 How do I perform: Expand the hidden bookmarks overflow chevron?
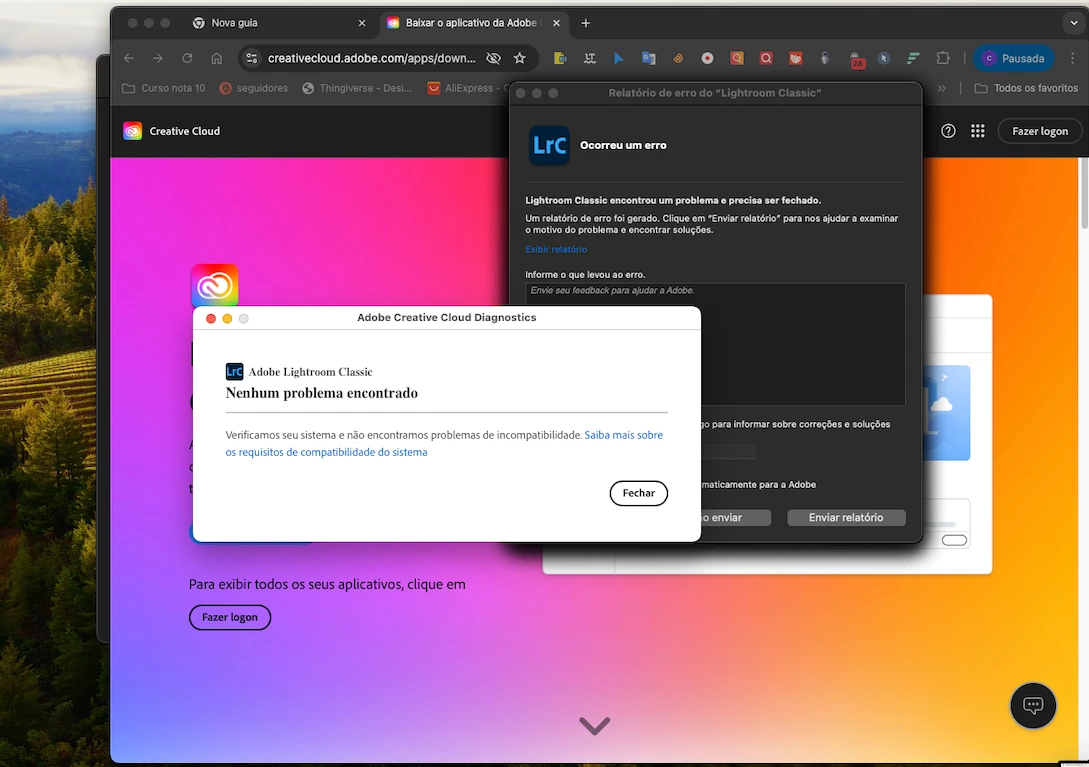[942, 88]
